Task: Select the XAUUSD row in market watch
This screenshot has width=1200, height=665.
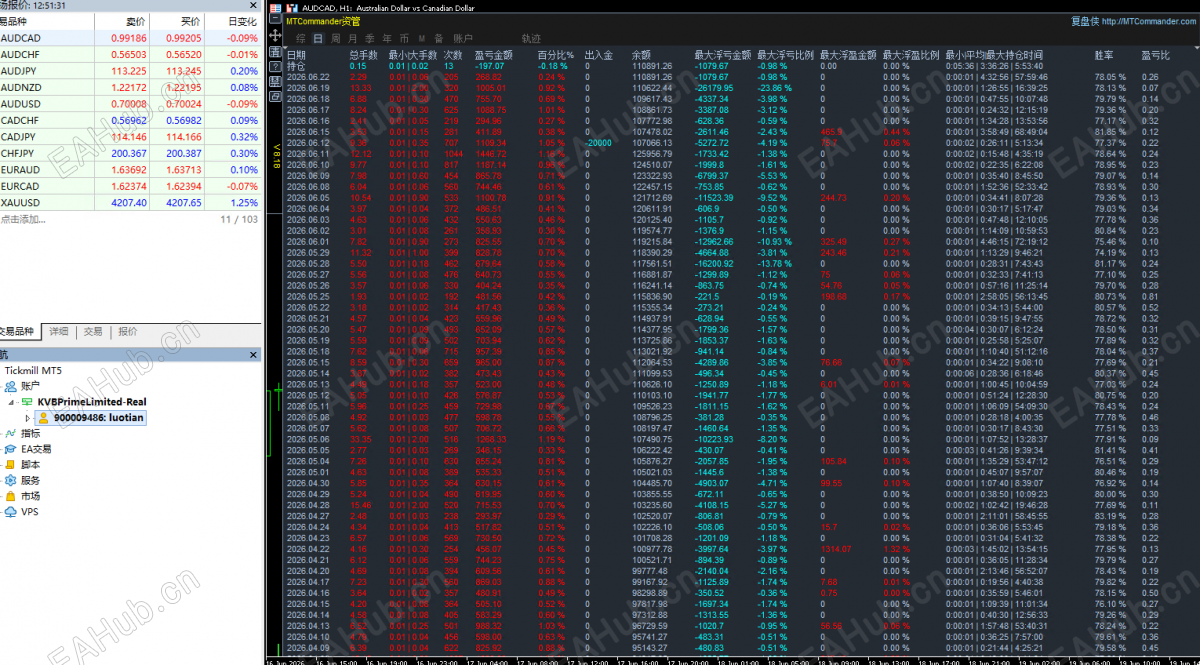Action: click(x=130, y=202)
